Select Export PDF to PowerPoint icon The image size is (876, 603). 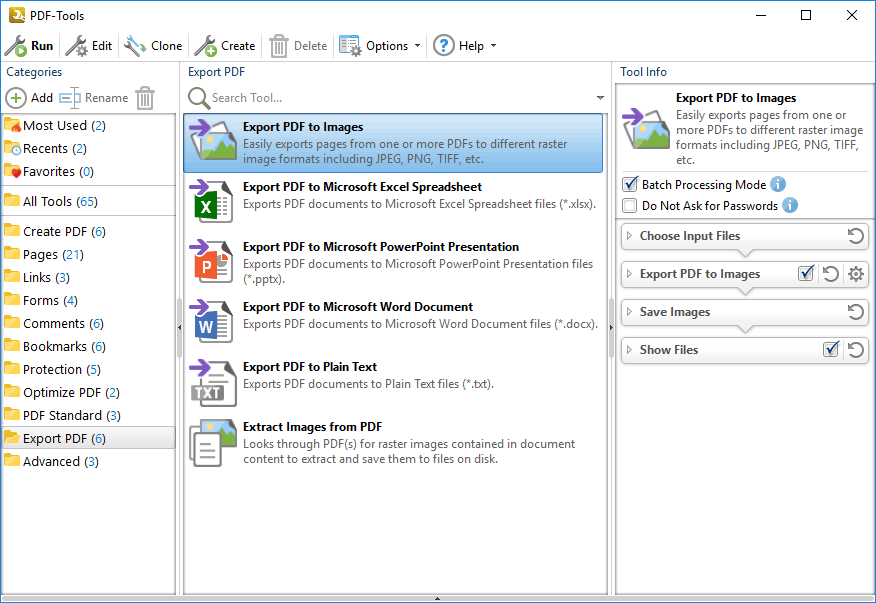212,261
